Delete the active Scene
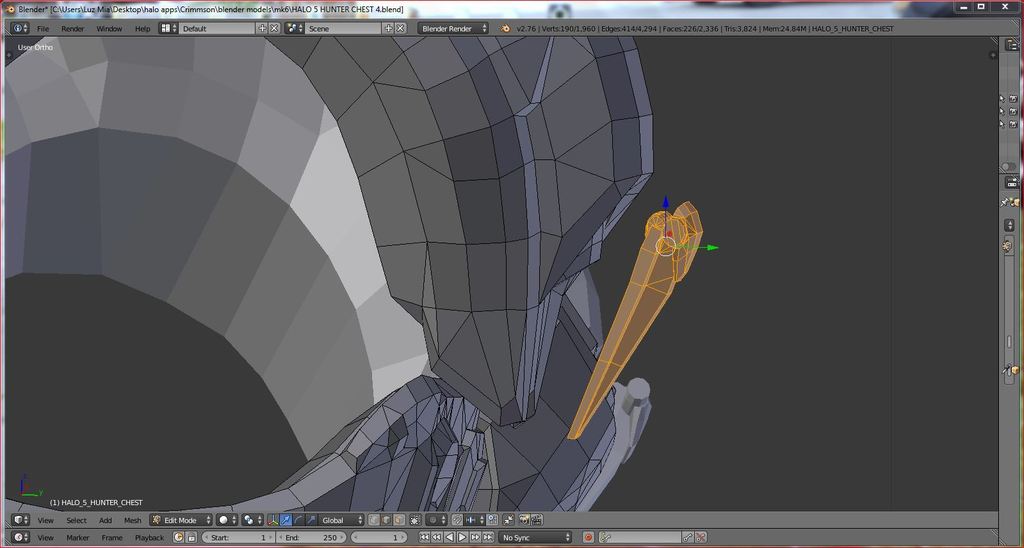 pos(400,28)
